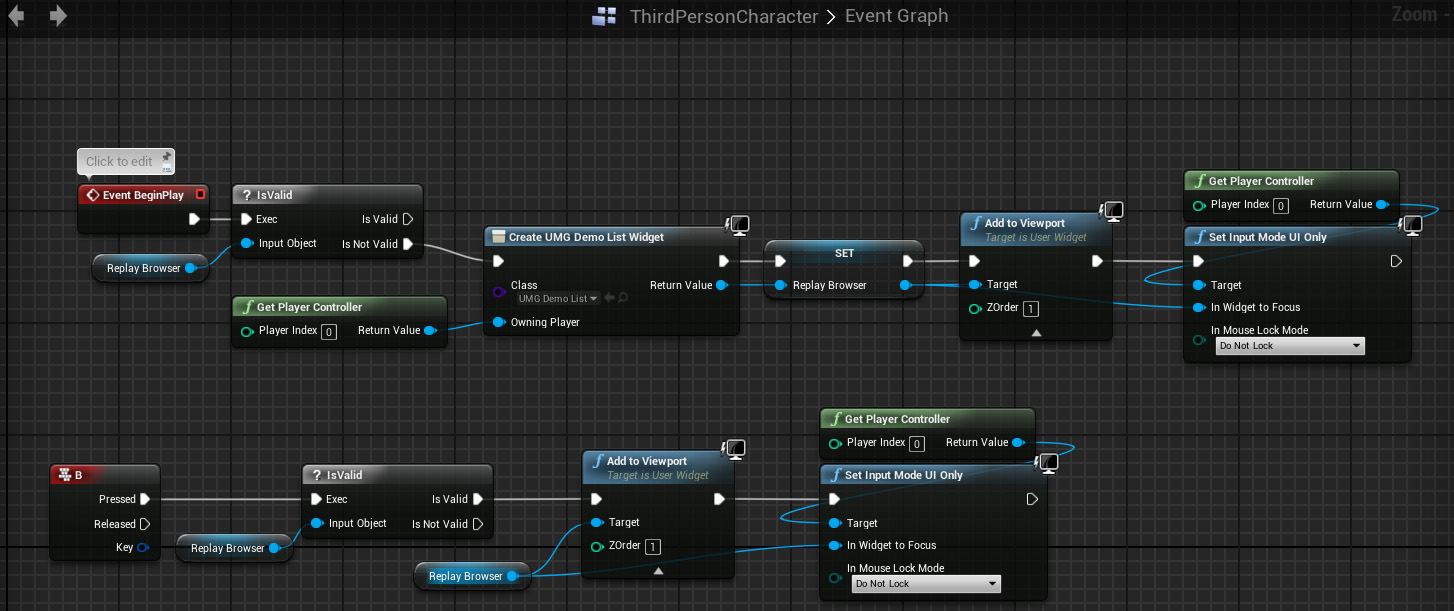Screen dimensions: 1454x611
Task: Click the In Widget to Focus pin on the top Set Input Mode
Action: point(1198,307)
